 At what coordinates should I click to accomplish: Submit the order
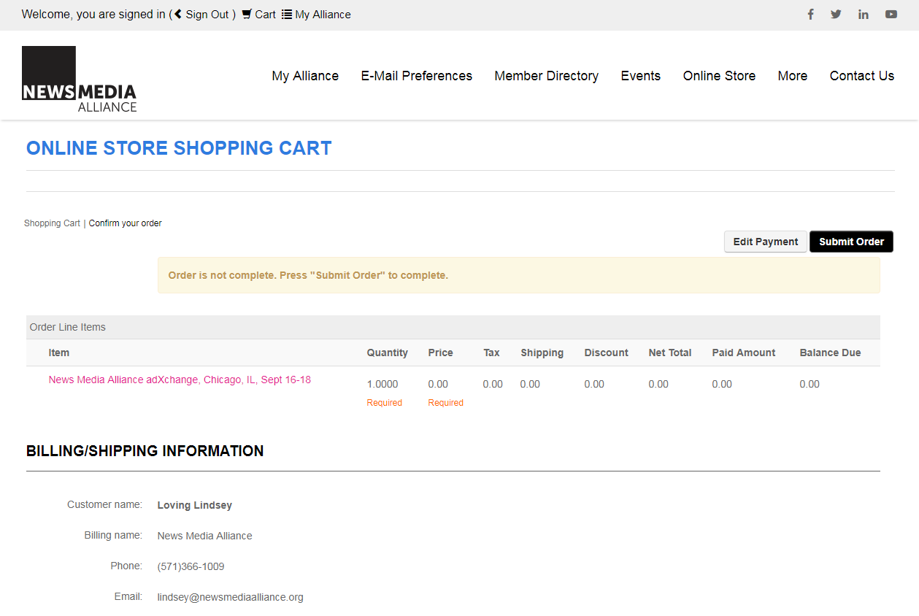[x=851, y=241]
